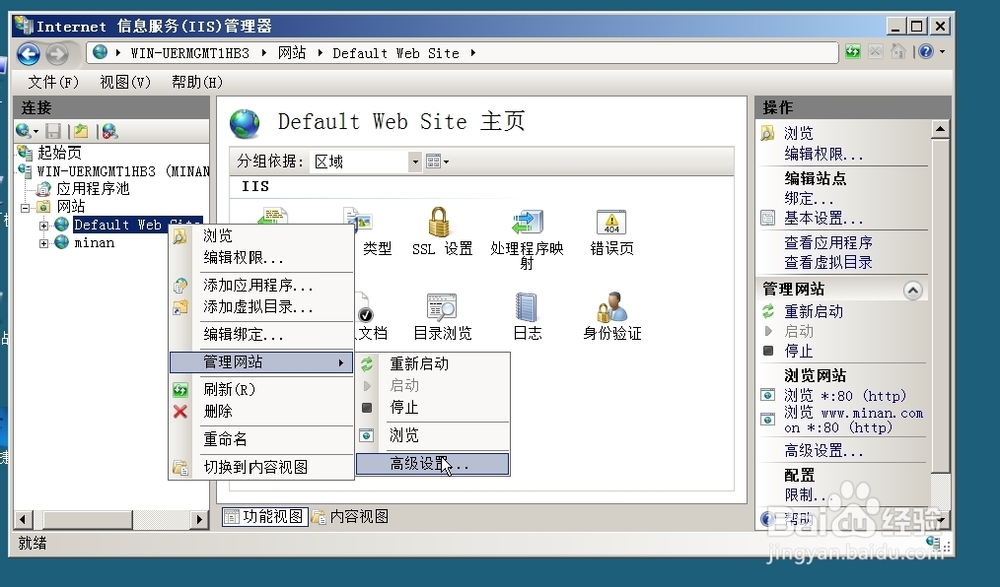Choose 浏览 in the 管理网站 submenu

[432, 436]
